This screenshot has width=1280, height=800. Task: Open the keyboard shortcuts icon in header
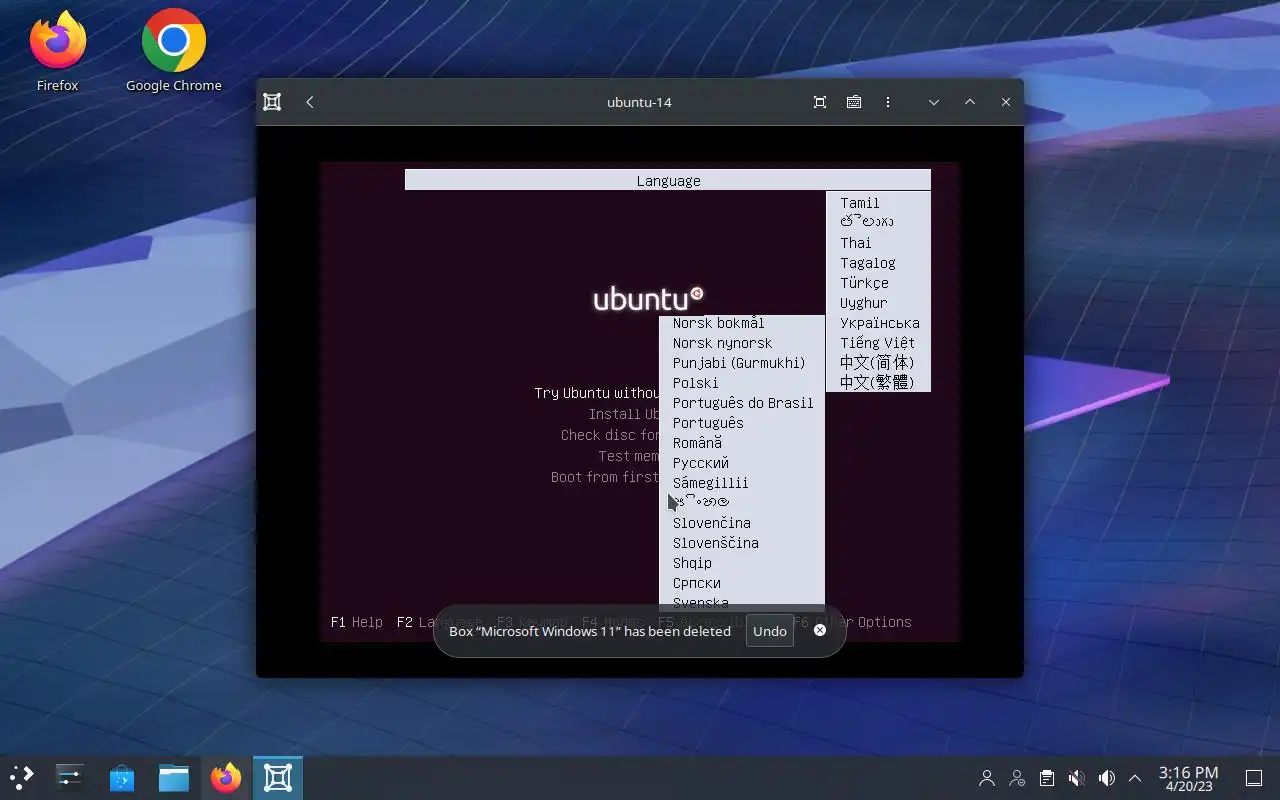[x=854, y=102]
